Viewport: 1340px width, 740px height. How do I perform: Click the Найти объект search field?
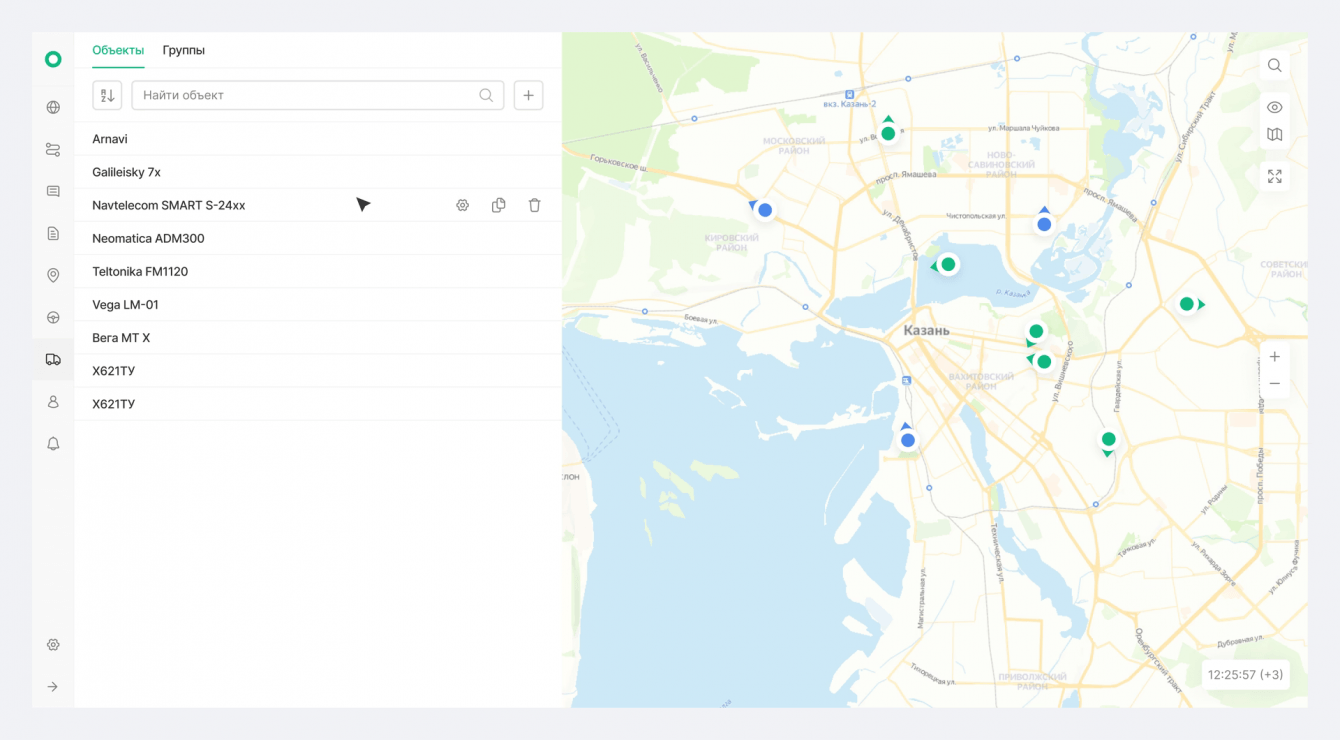pos(318,95)
